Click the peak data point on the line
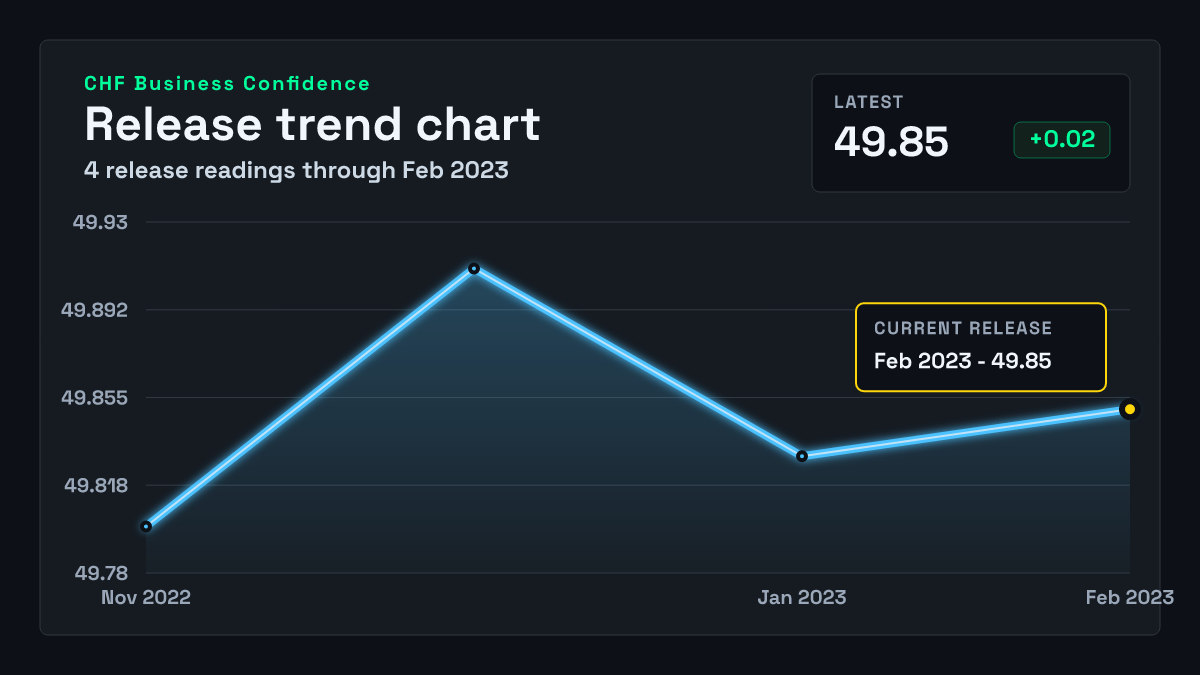The width and height of the screenshot is (1200, 675). (x=474, y=268)
